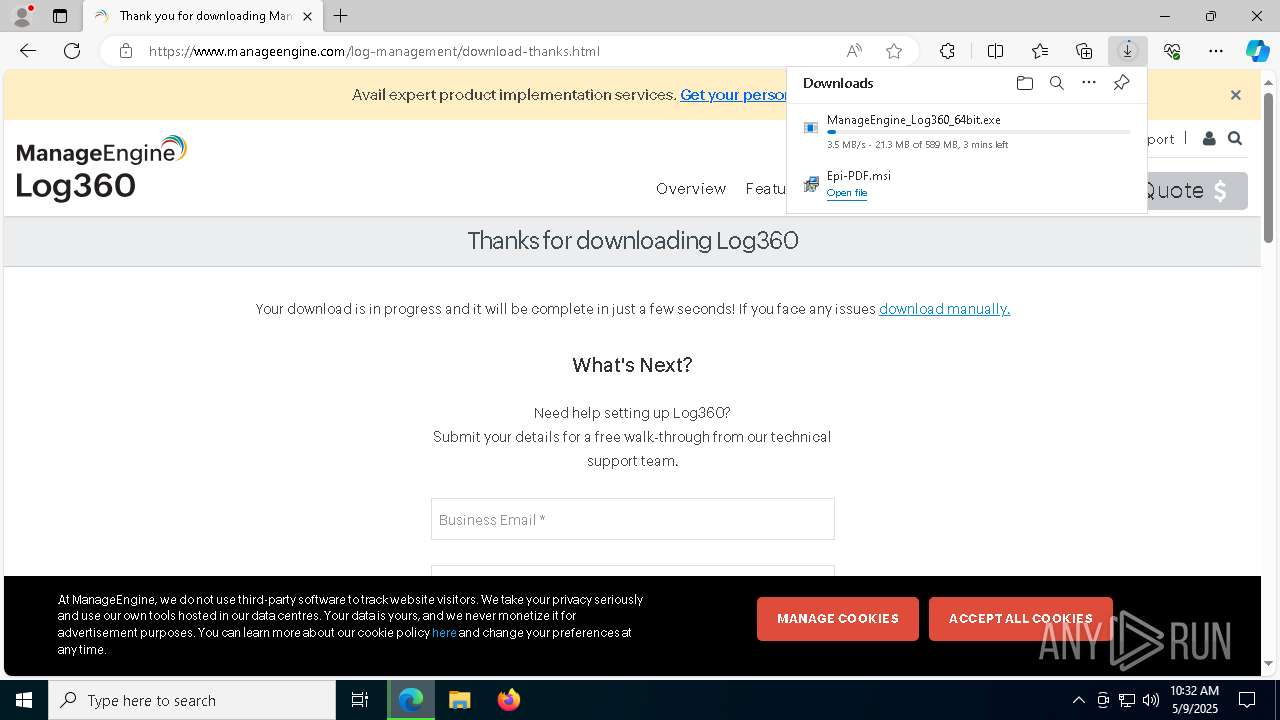Open the Downloads folder icon in the panel

[x=1025, y=83]
